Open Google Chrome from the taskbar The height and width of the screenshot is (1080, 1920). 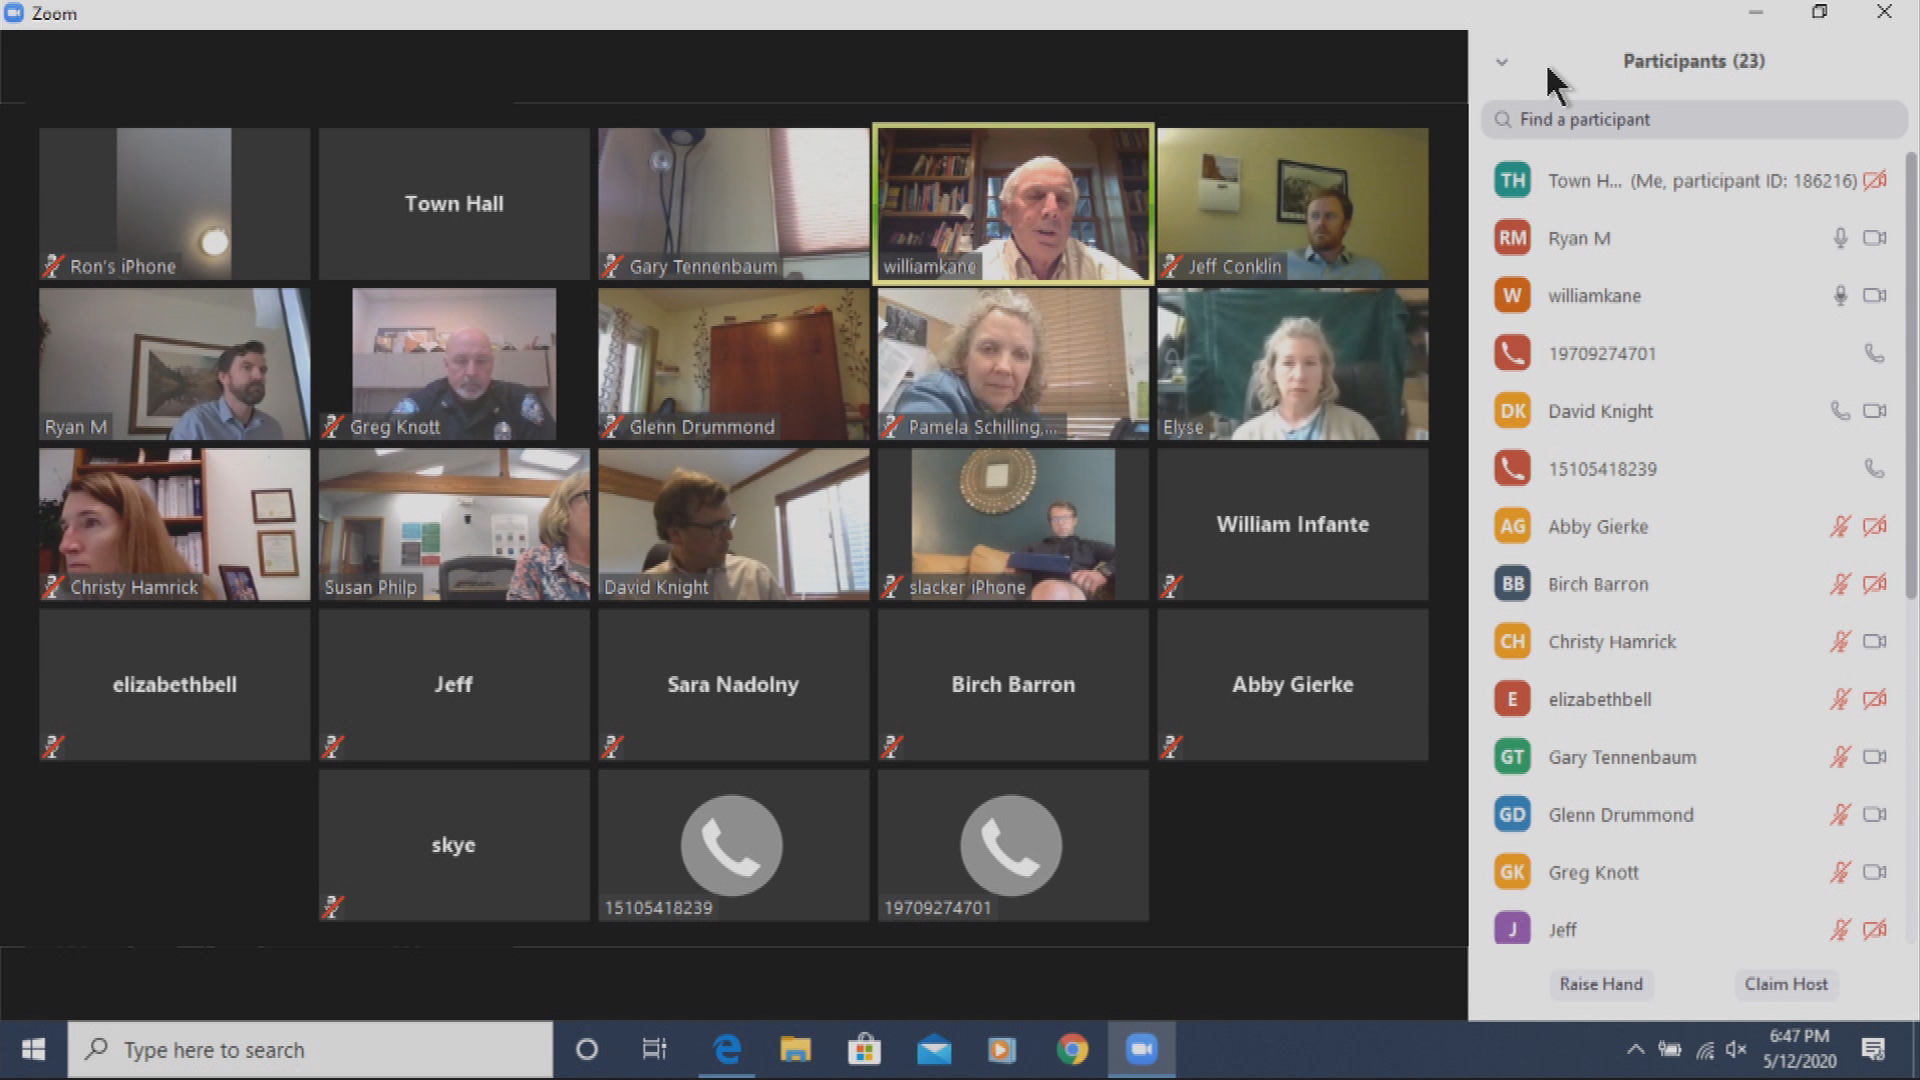[x=1072, y=1050]
